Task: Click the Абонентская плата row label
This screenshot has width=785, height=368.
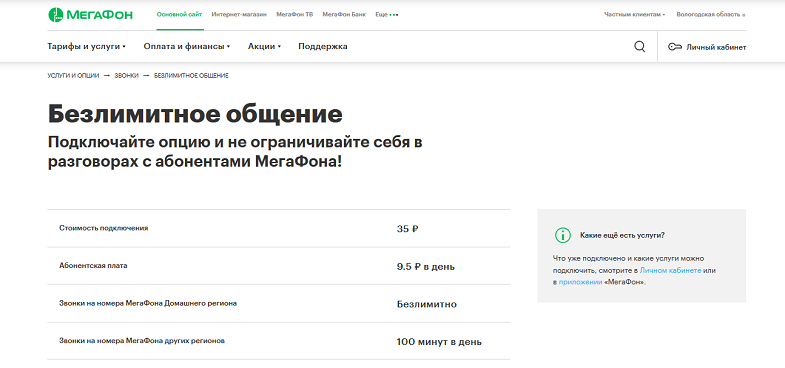Action: coord(93,265)
